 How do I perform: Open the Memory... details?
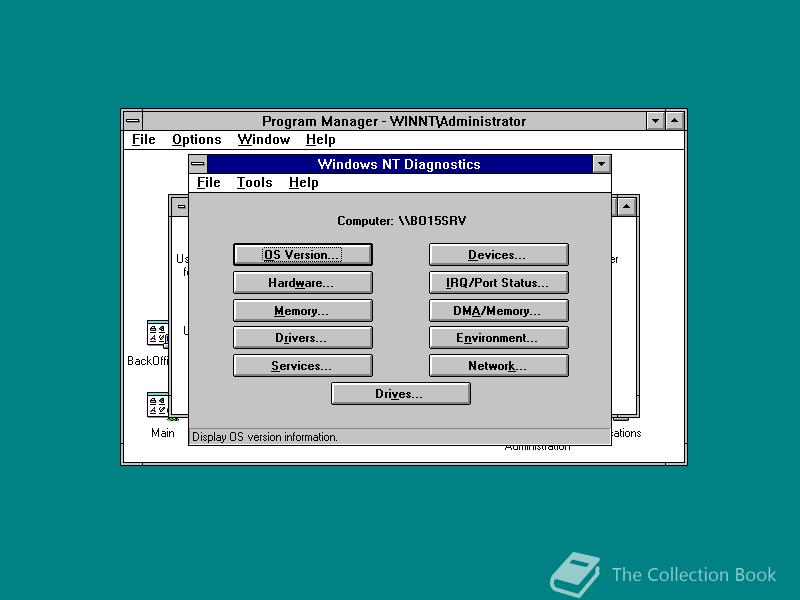pyautogui.click(x=303, y=311)
